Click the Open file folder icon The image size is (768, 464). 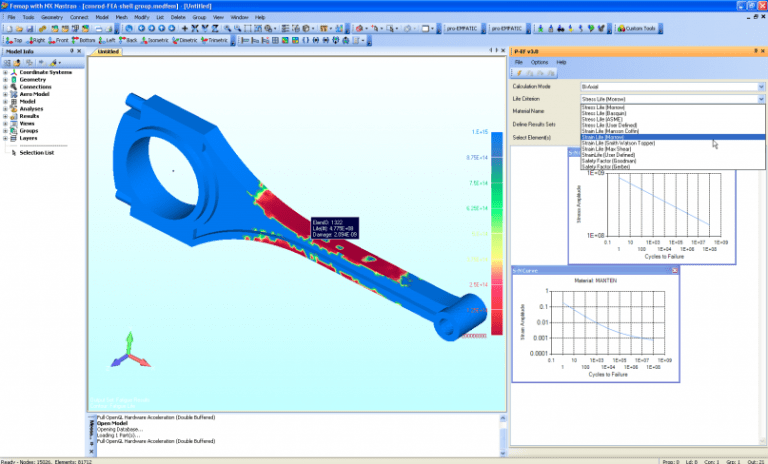19,29
